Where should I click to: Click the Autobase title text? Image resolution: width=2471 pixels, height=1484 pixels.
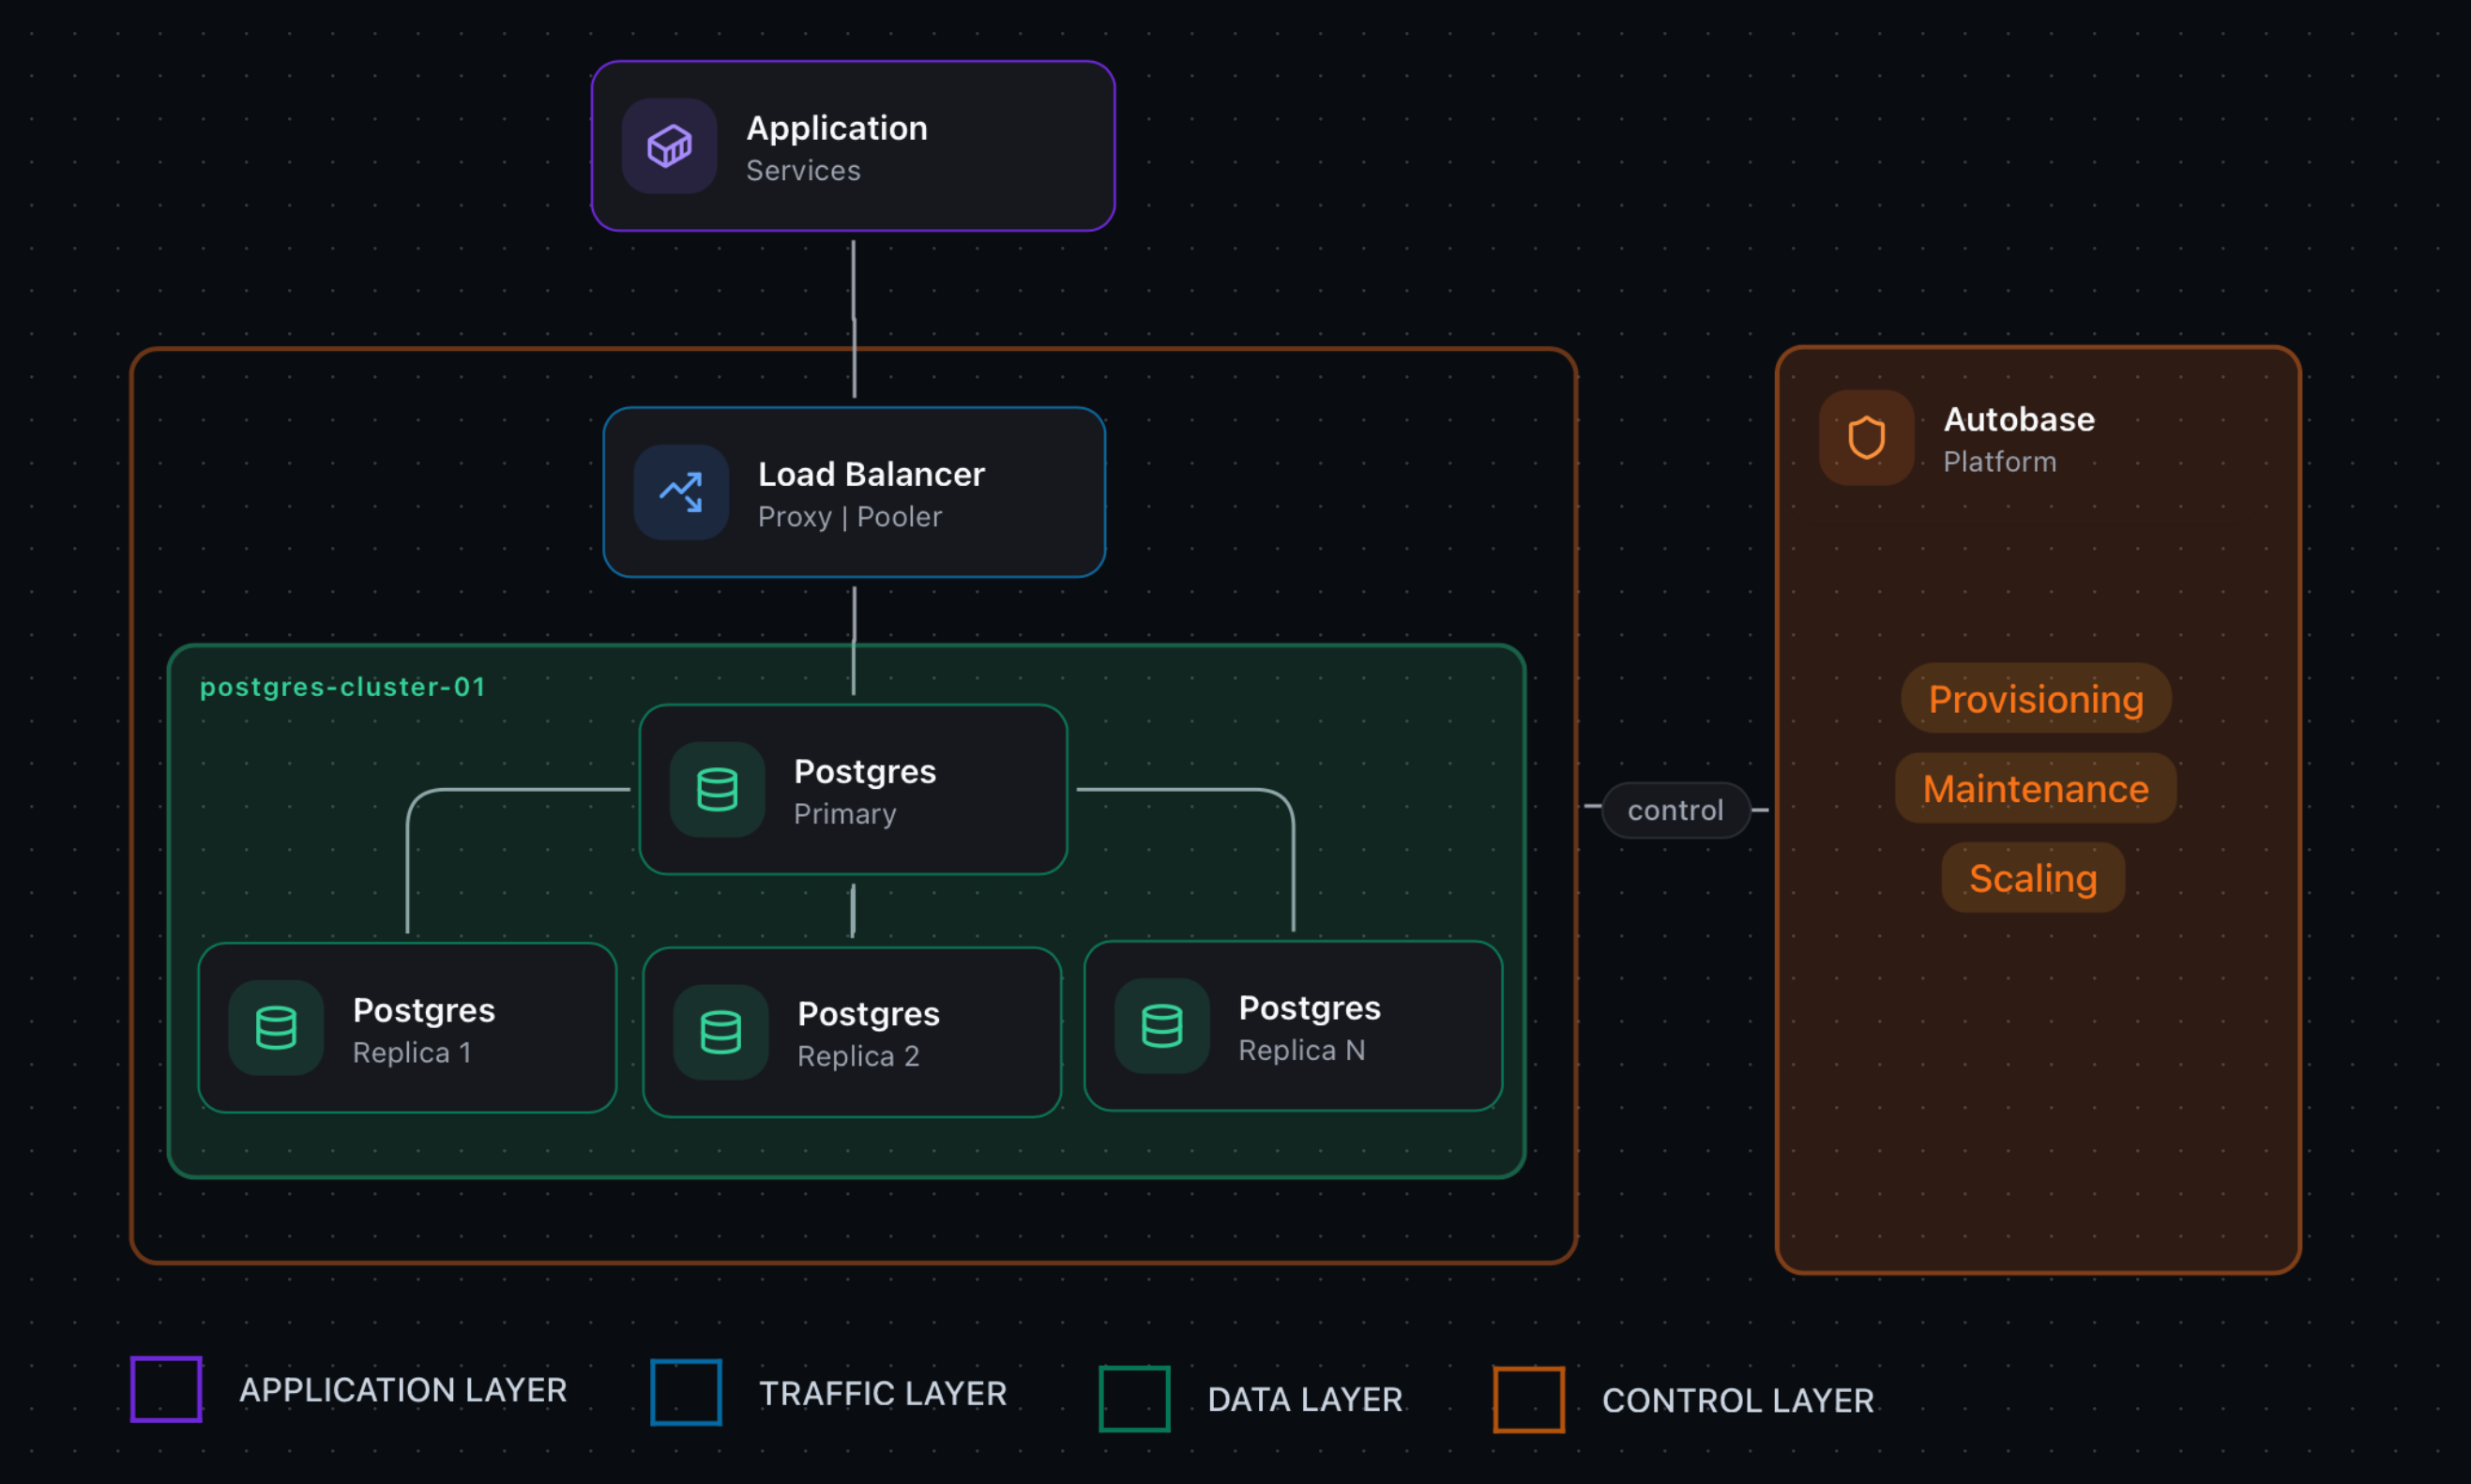(x=2019, y=419)
